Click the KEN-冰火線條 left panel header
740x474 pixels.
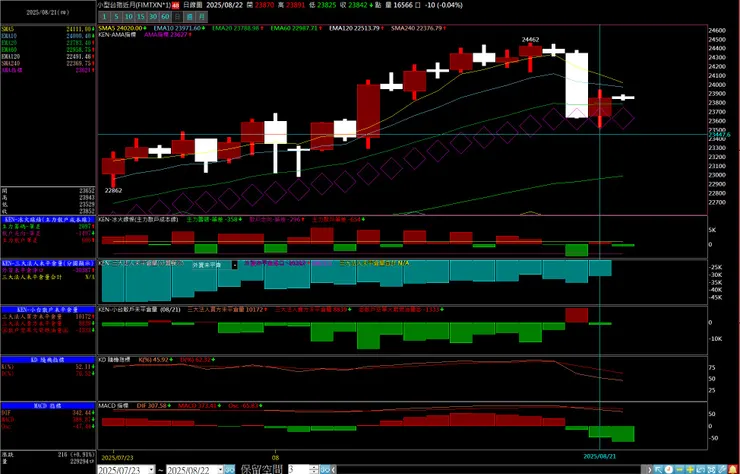(48, 220)
